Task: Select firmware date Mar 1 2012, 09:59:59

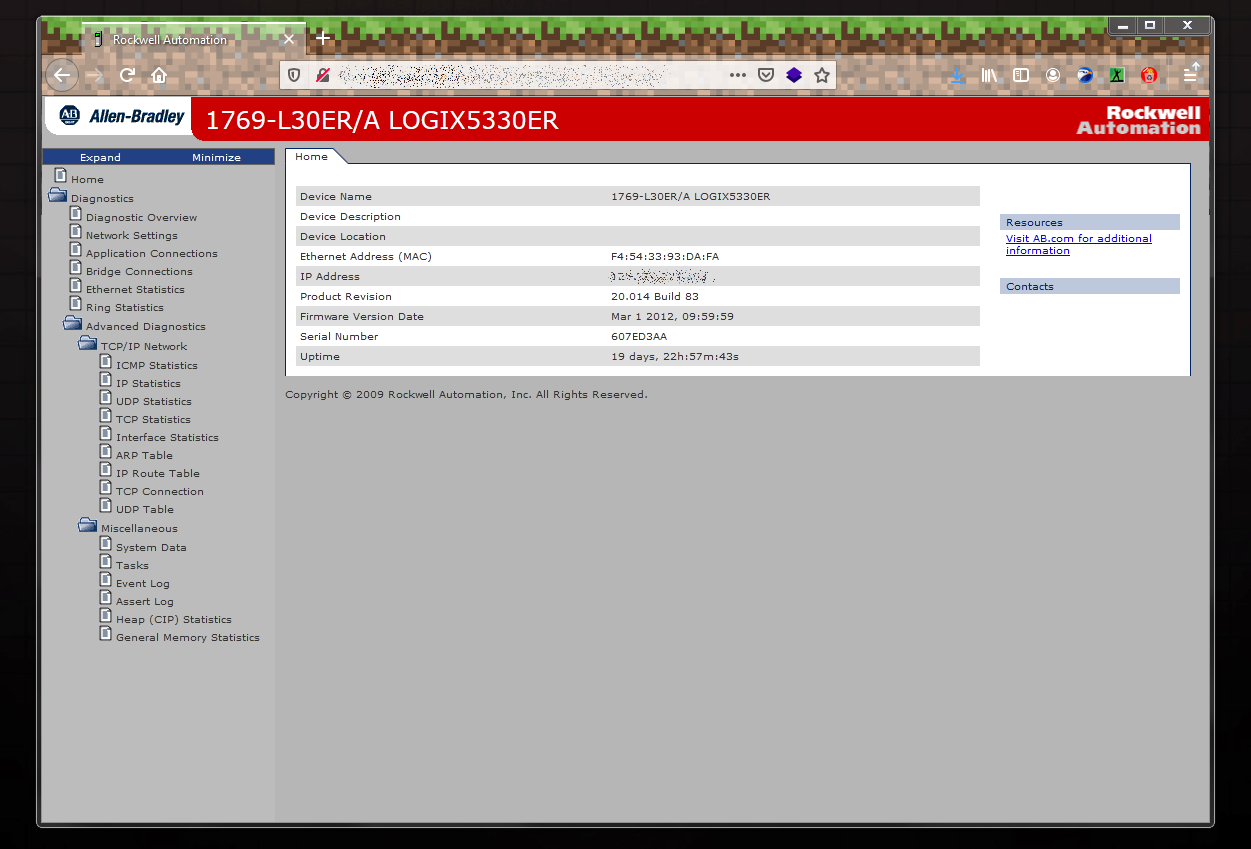Action: [x=672, y=316]
